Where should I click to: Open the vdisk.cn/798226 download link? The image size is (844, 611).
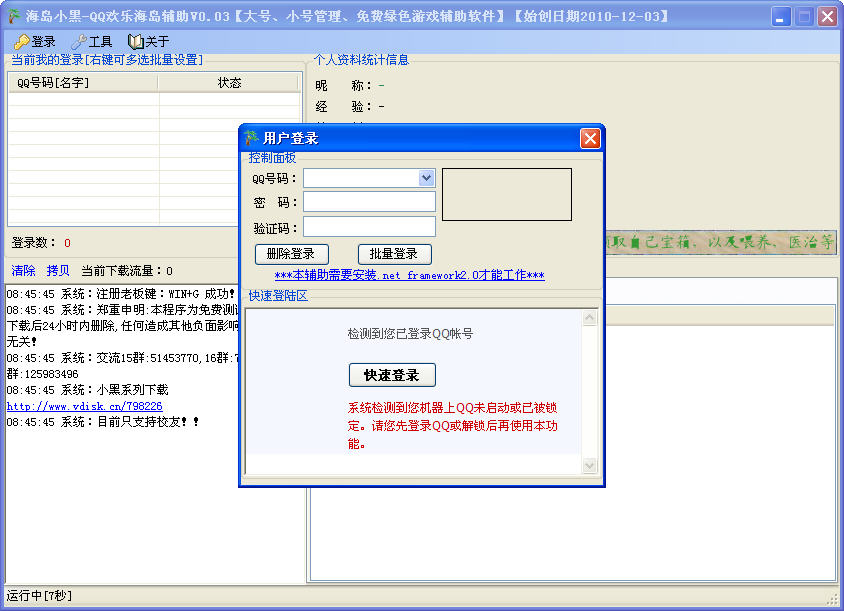click(x=85, y=406)
